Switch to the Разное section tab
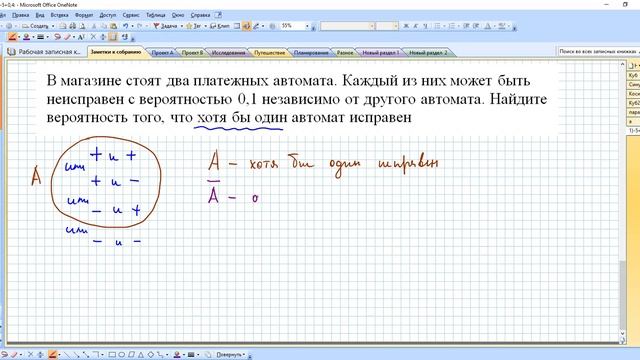Viewport: 640px width, 360px height. point(345,53)
